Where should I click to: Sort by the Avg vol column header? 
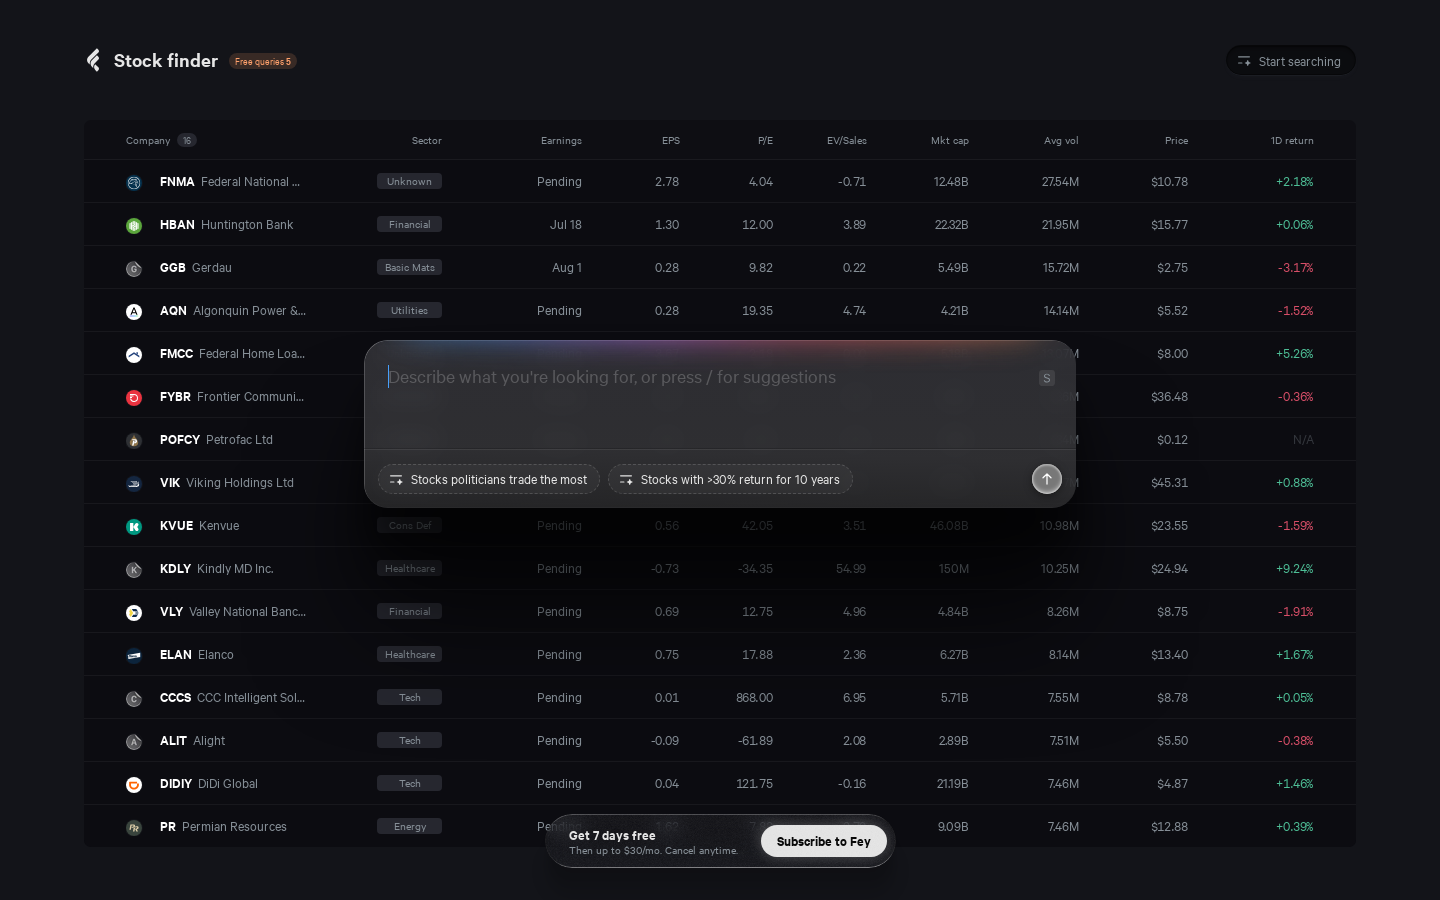(x=1061, y=141)
